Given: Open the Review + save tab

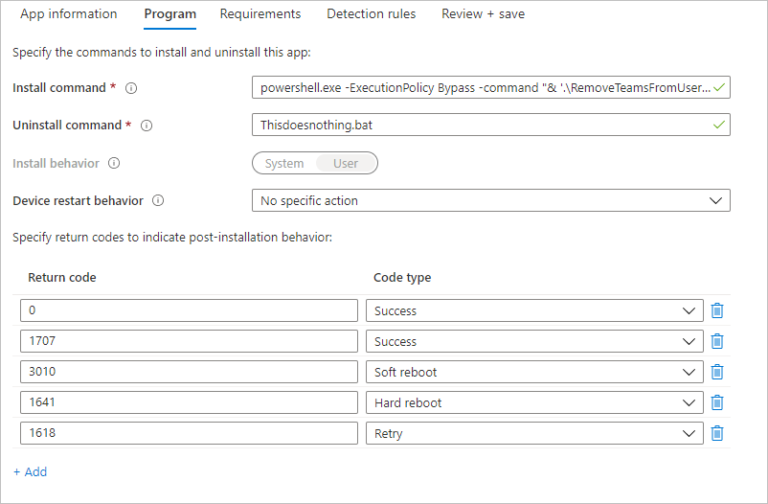Looking at the screenshot, I should click(483, 14).
